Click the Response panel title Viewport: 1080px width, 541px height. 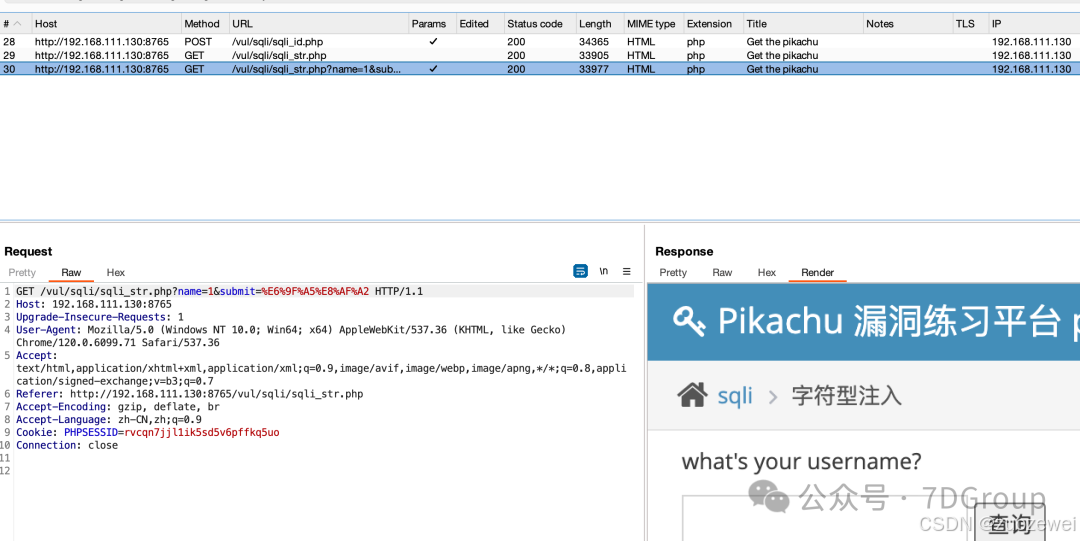(x=684, y=252)
